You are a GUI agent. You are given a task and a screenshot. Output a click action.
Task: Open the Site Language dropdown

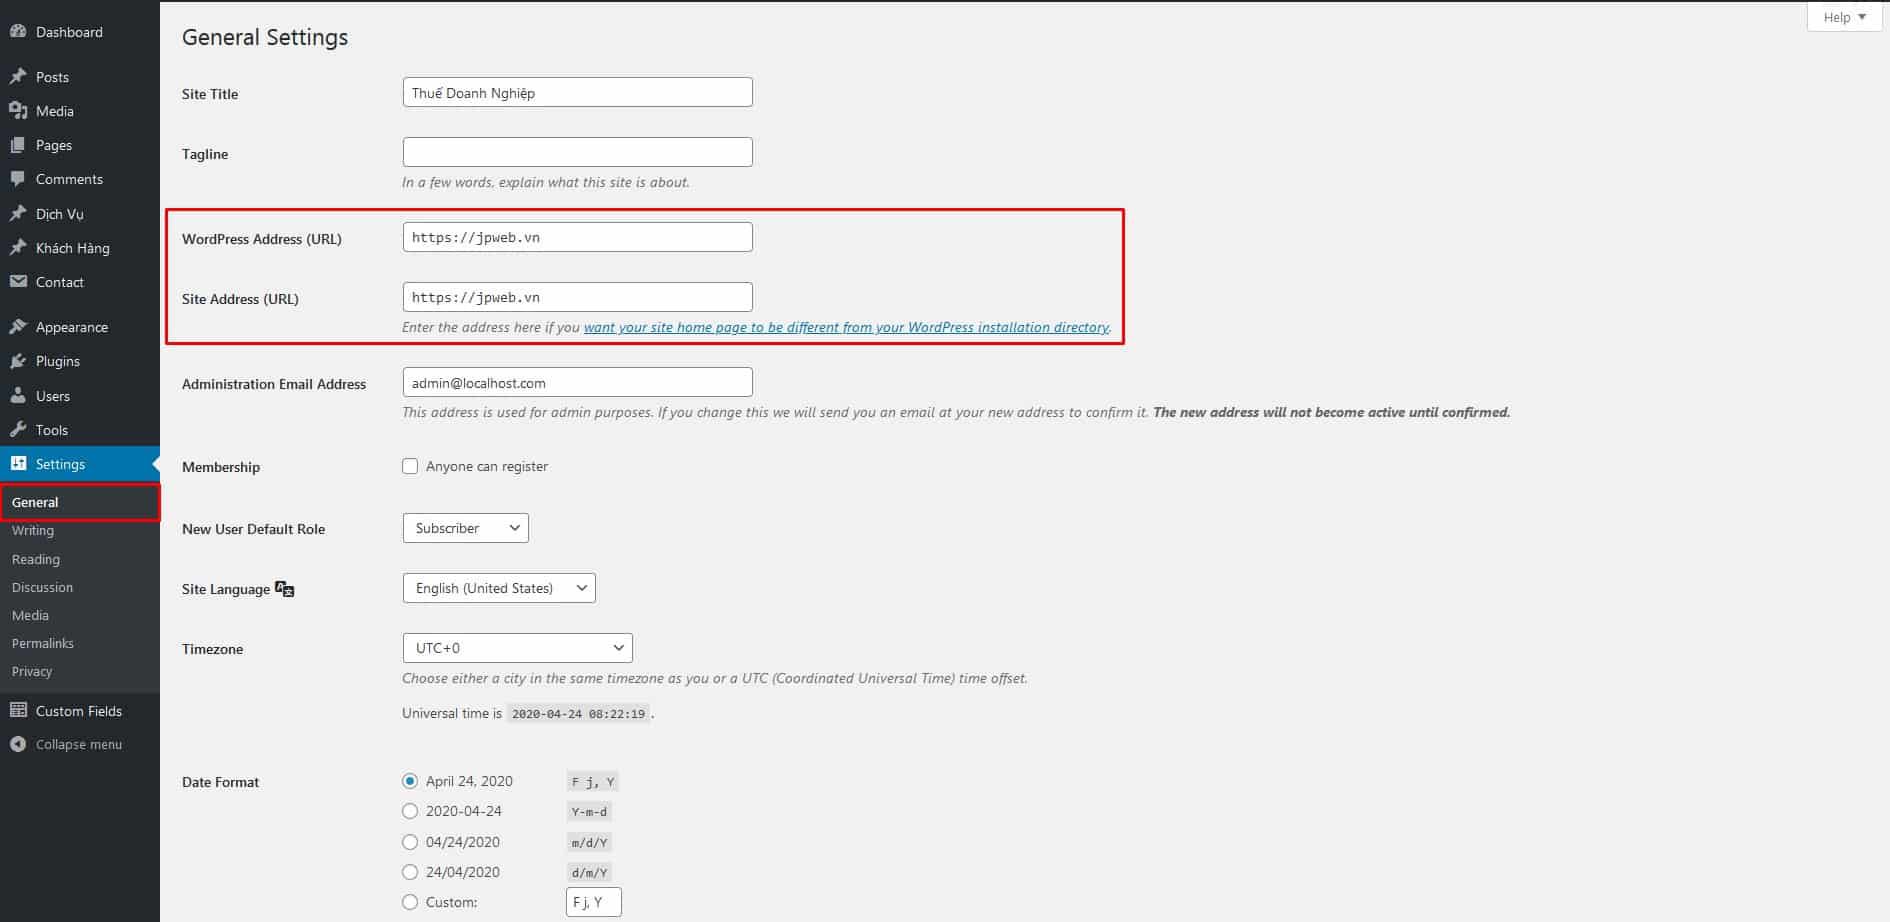(498, 588)
